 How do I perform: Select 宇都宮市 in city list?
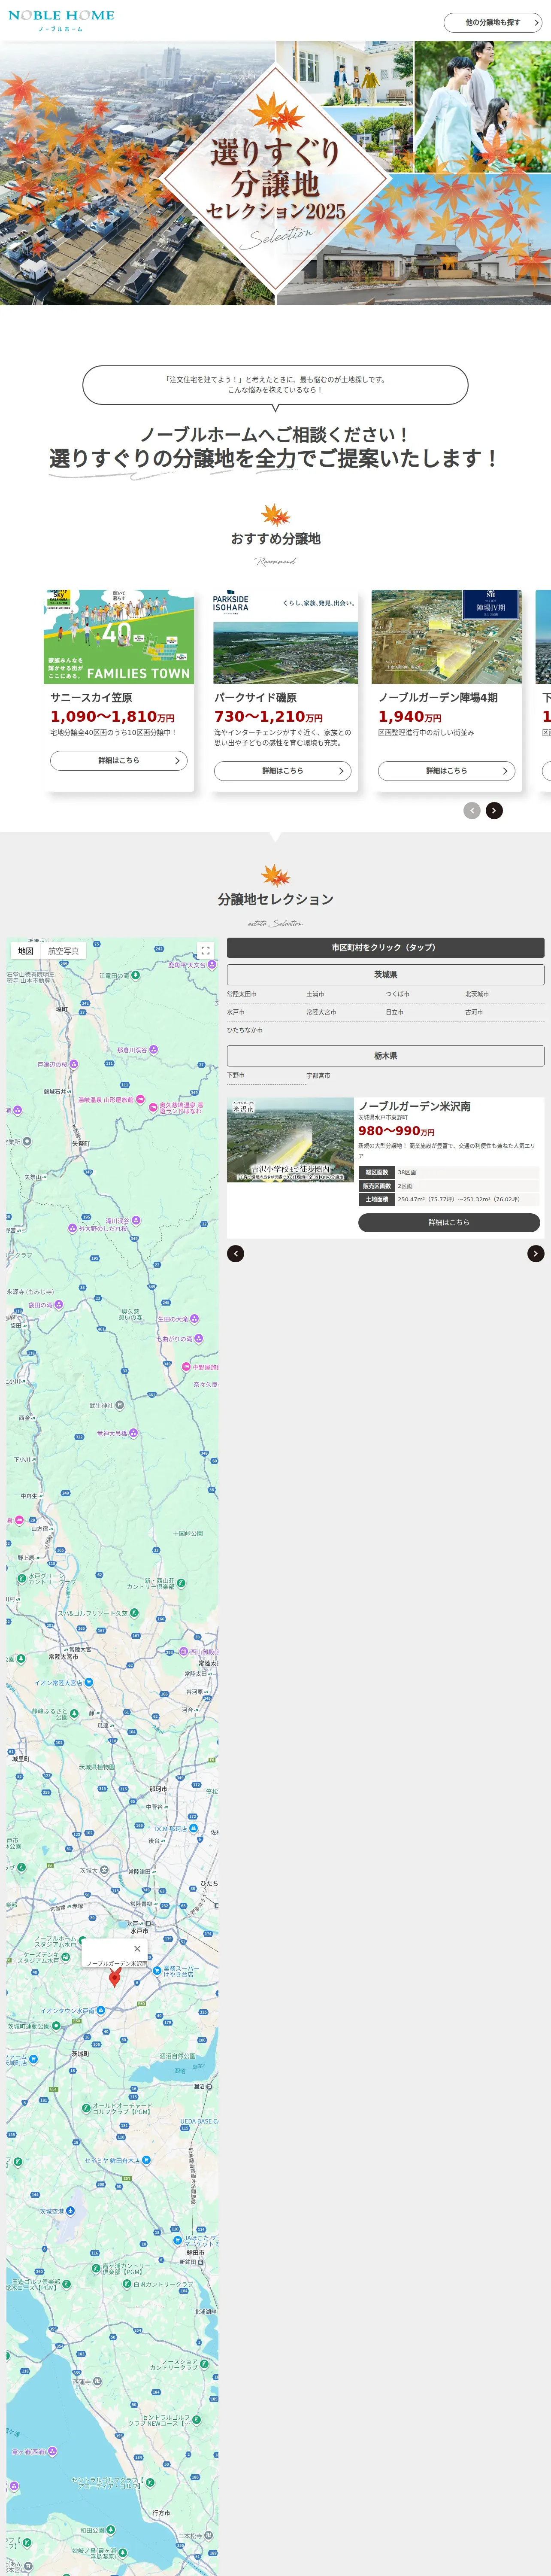318,1076
